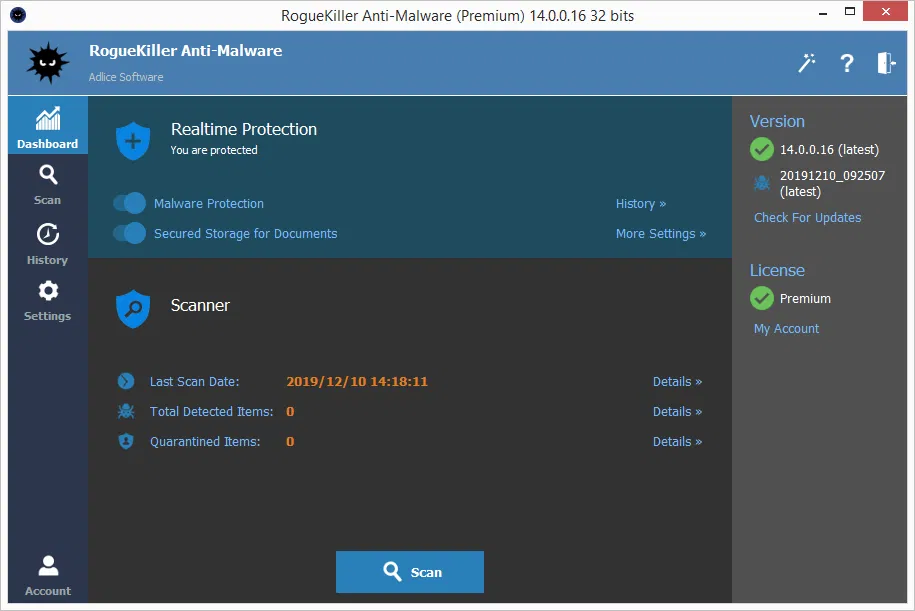Click the last scan date 2019/12/10 14:18:11
Image resolution: width=915 pixels, height=611 pixels.
click(x=357, y=382)
